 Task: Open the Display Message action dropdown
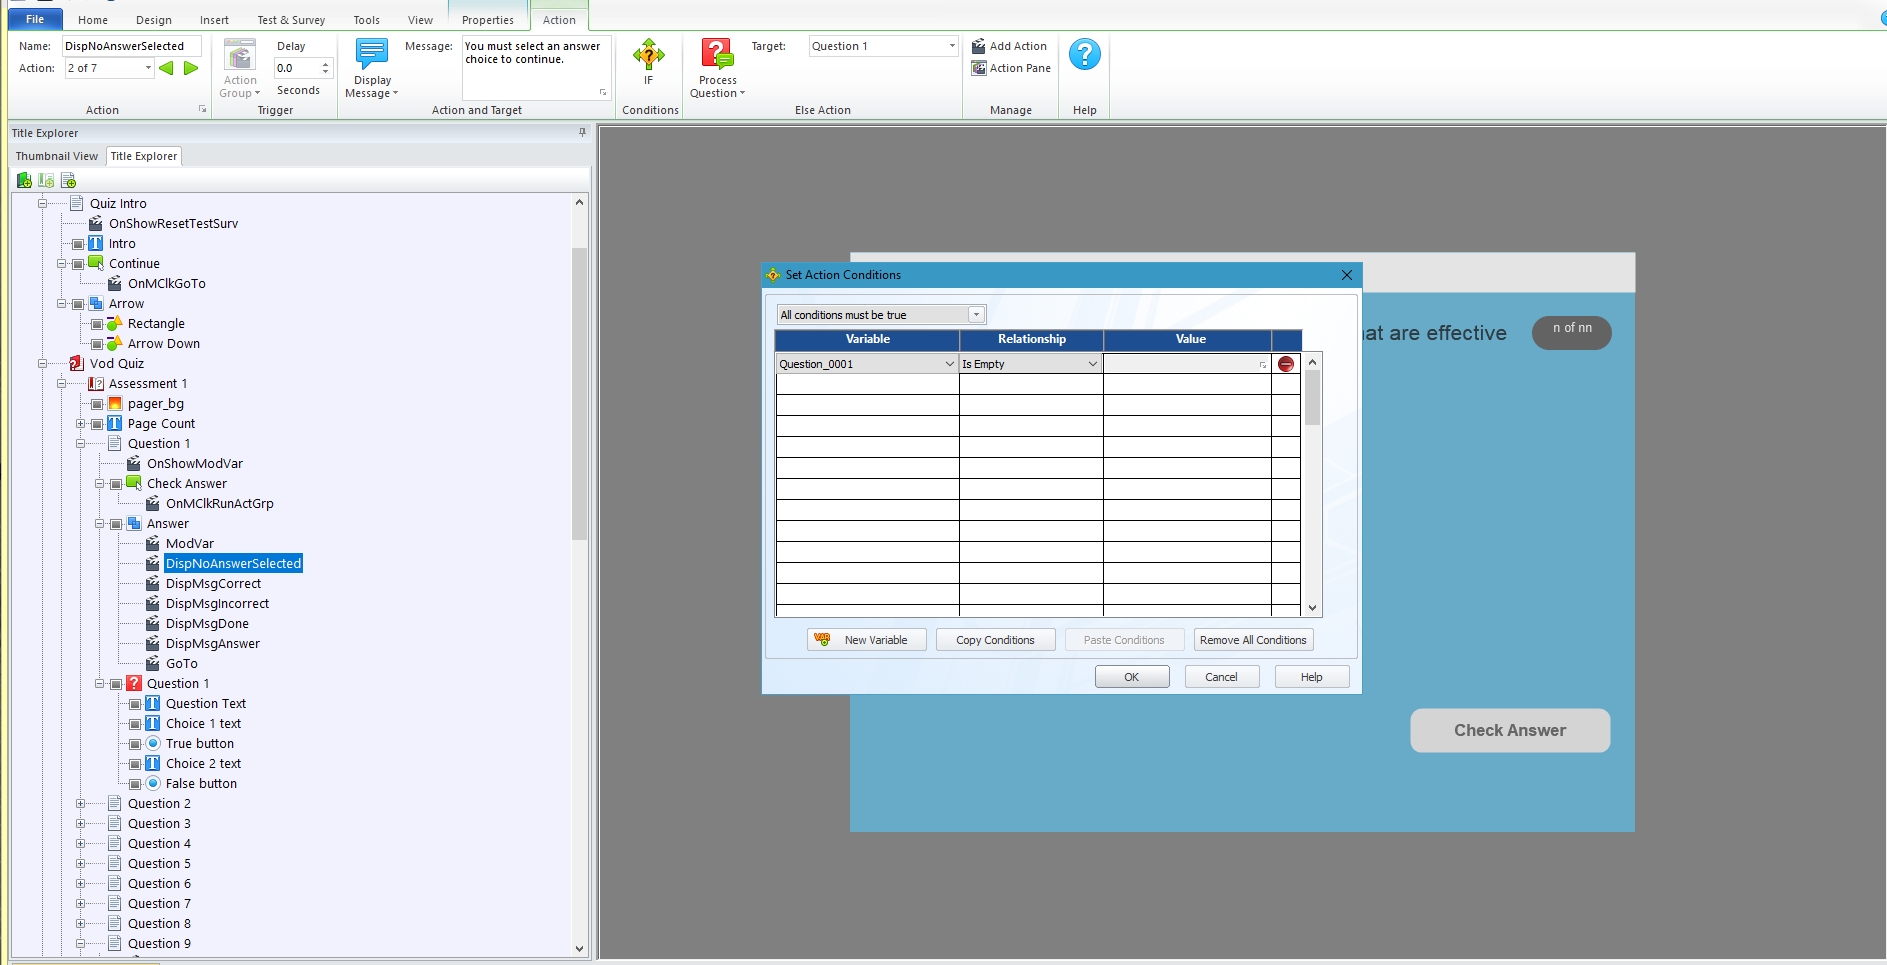372,69
